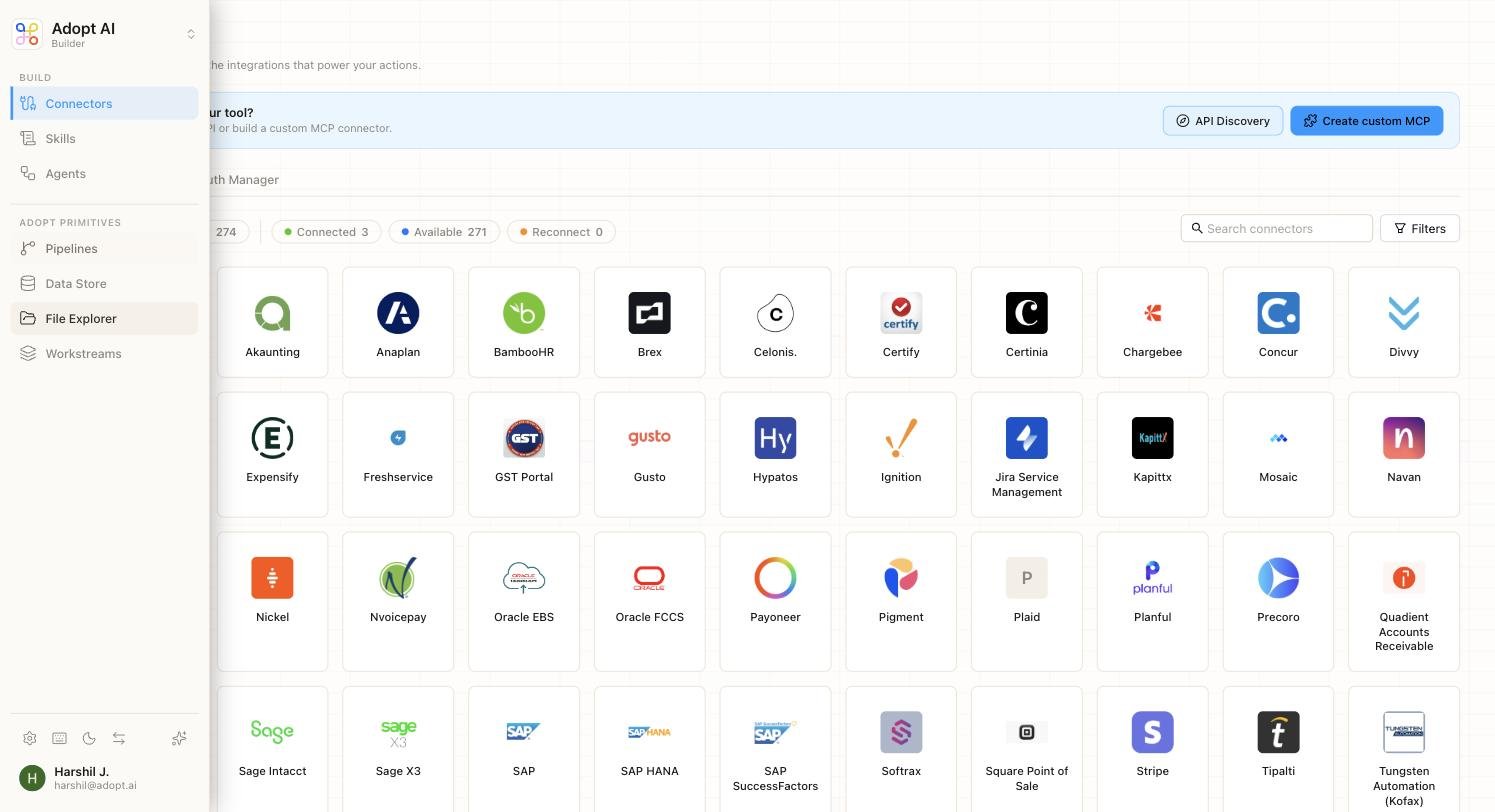1495x812 pixels.
Task: Pick the Ignition connector icon
Action: point(901,438)
